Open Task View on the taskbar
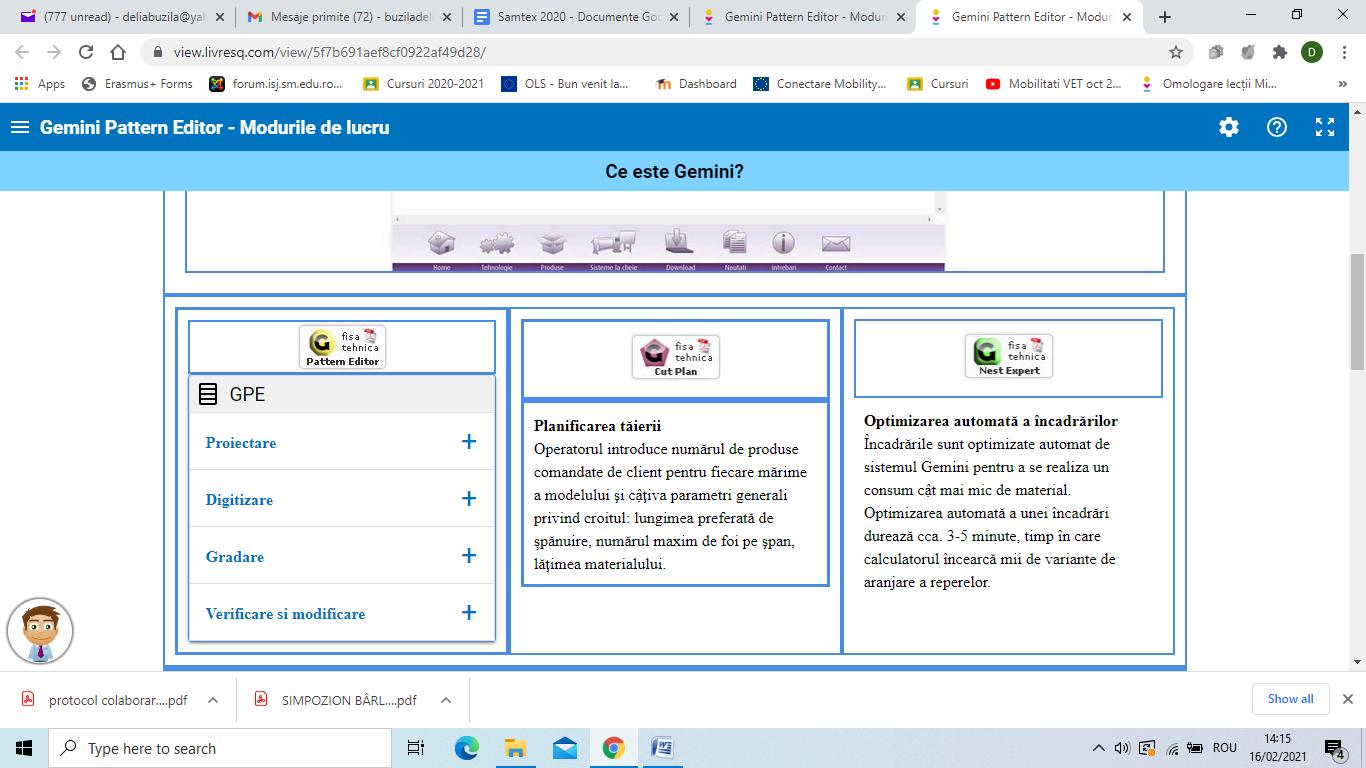The height and width of the screenshot is (768, 1366). (x=416, y=748)
